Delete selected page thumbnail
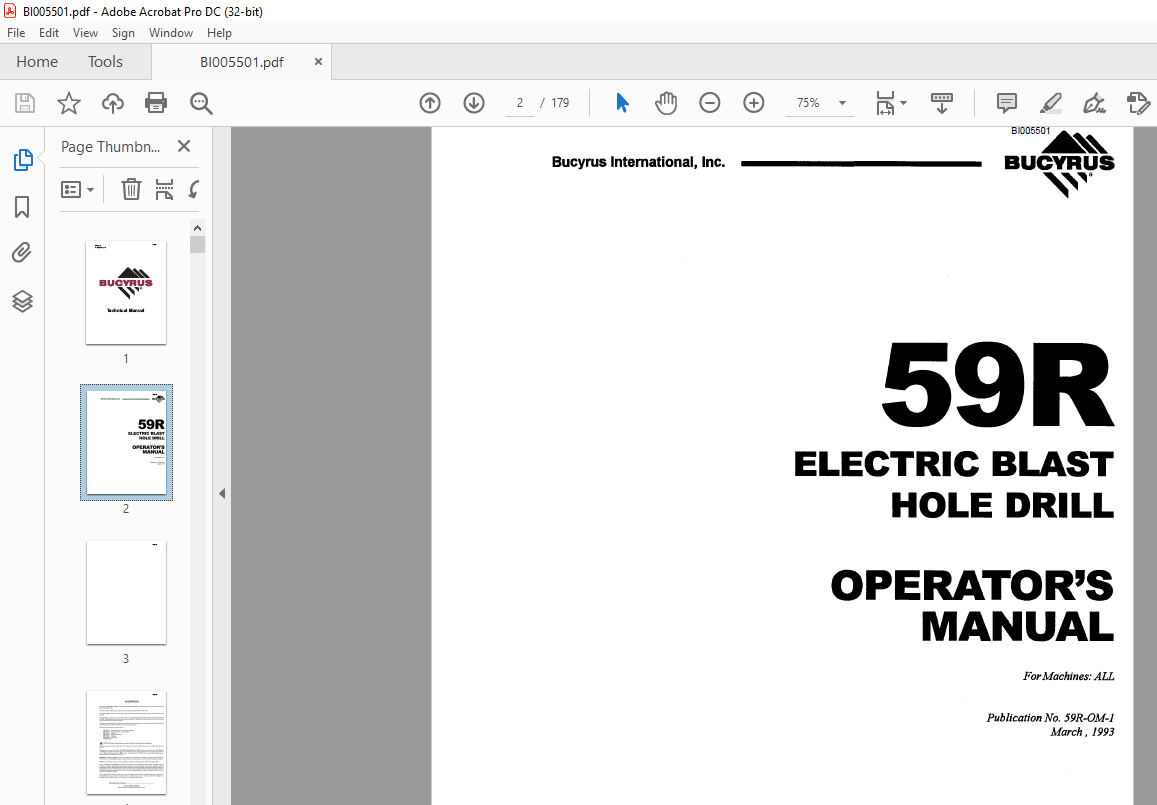 (x=131, y=190)
